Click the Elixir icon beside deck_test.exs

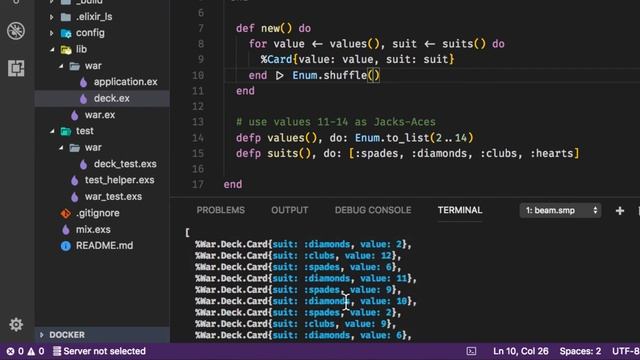[x=84, y=164]
